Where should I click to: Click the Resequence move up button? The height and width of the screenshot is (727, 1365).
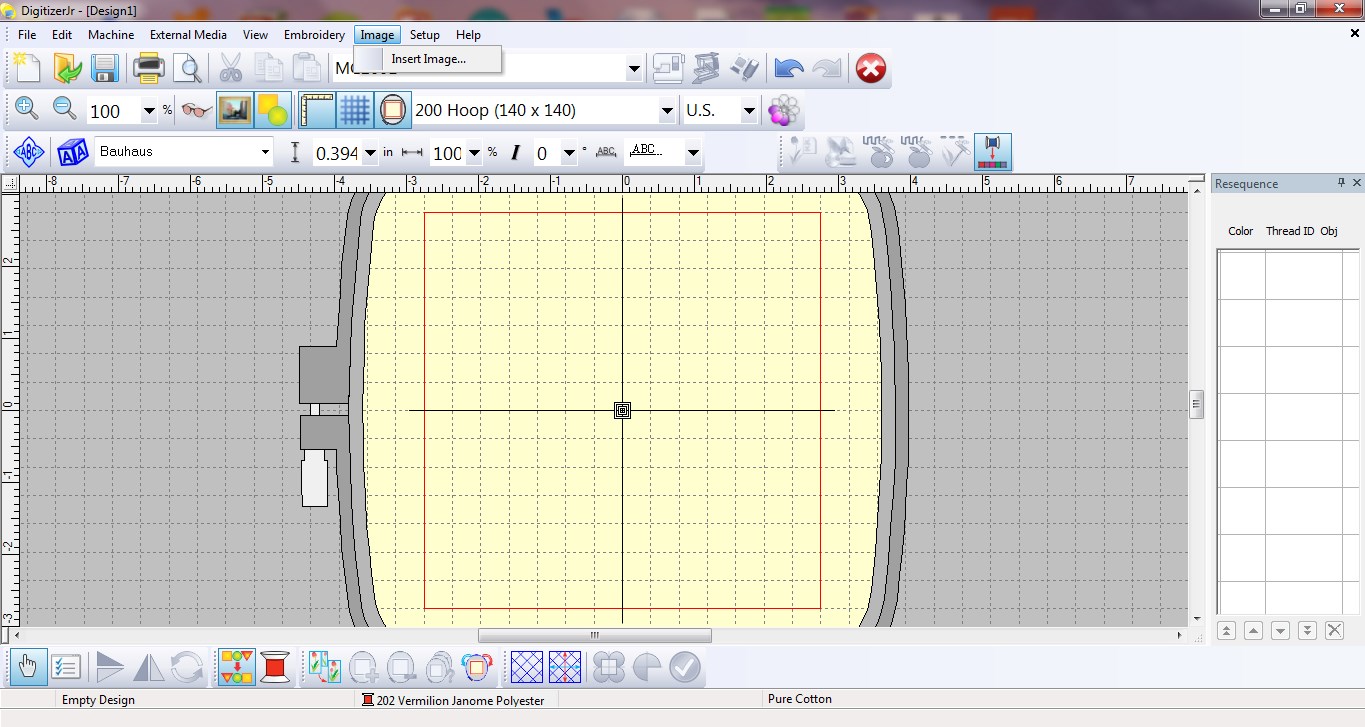[1253, 630]
